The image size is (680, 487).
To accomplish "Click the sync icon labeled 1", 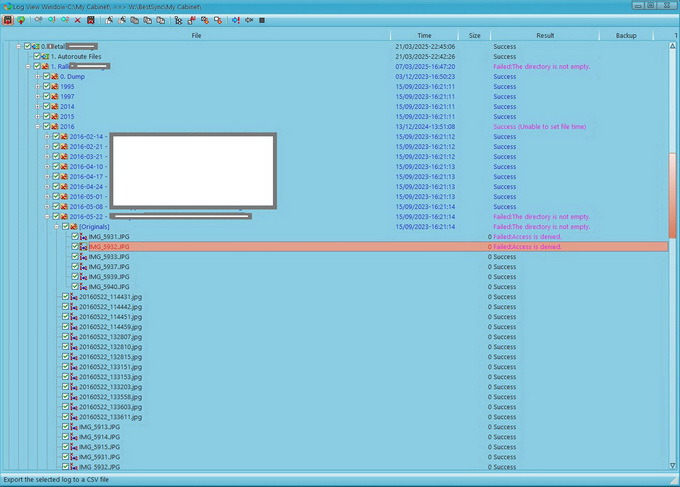I will coord(52,20).
